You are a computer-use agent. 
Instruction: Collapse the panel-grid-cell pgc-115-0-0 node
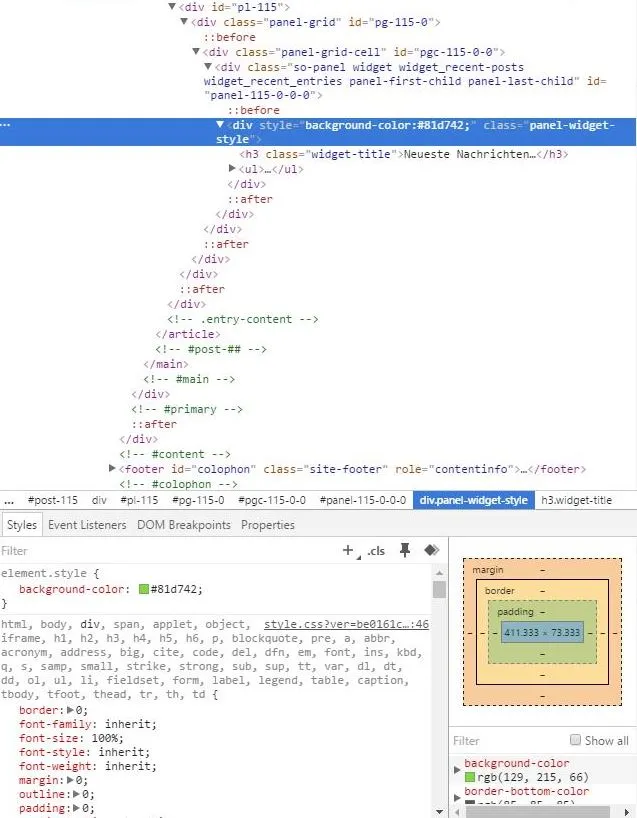coord(196,52)
